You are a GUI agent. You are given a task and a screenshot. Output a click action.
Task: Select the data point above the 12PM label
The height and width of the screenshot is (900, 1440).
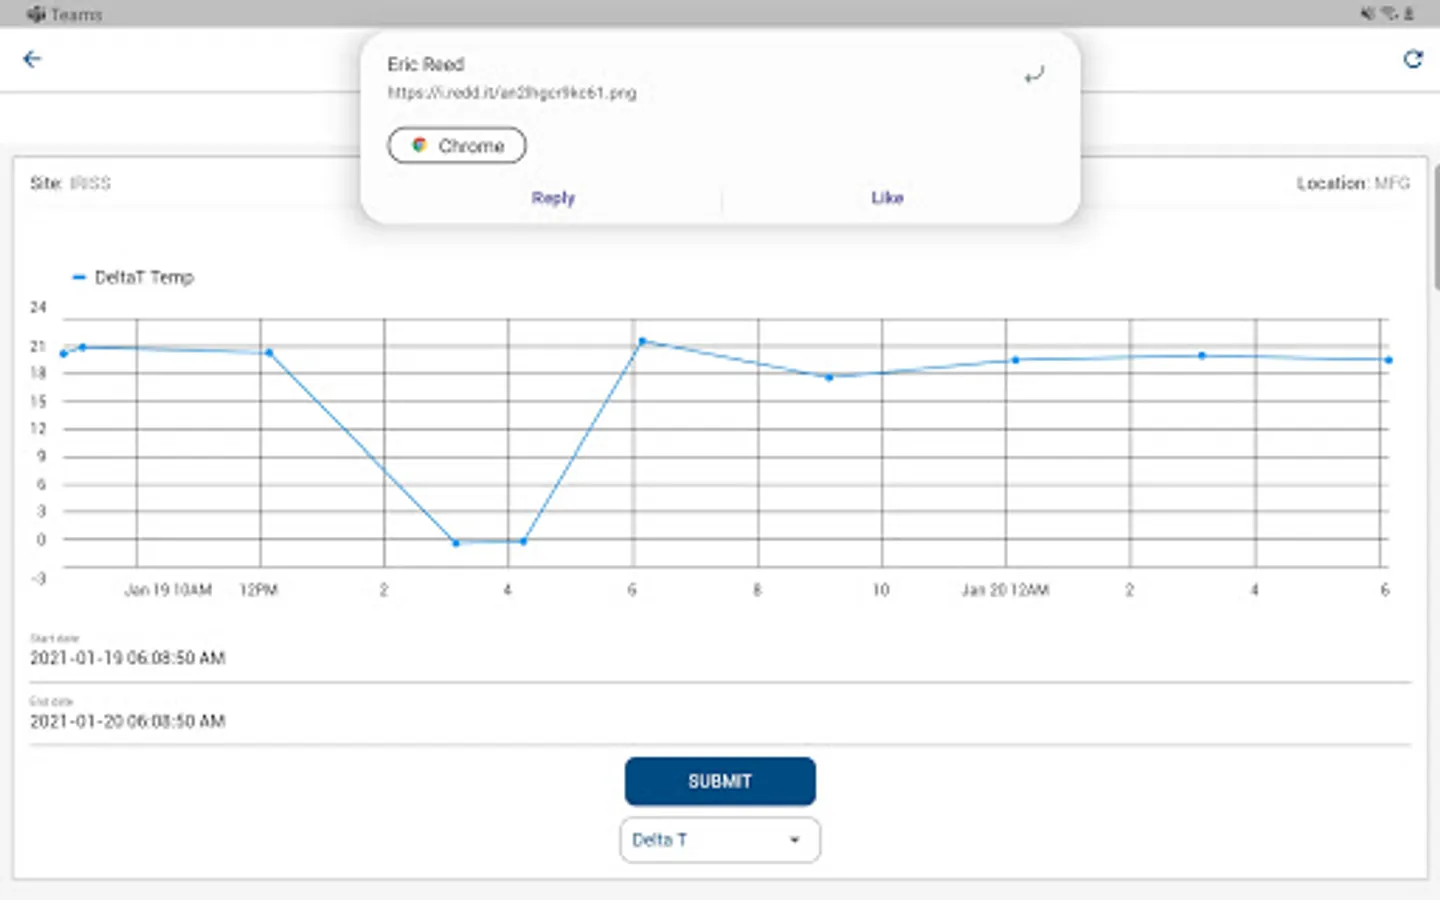[x=269, y=352]
